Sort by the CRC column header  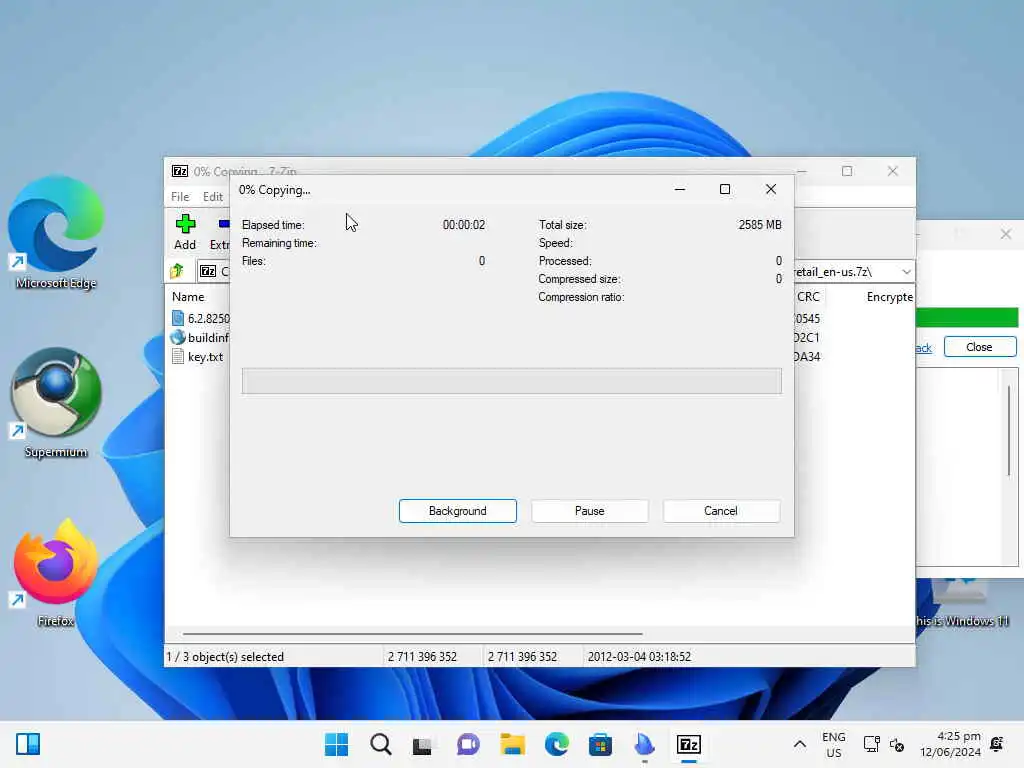coord(808,296)
